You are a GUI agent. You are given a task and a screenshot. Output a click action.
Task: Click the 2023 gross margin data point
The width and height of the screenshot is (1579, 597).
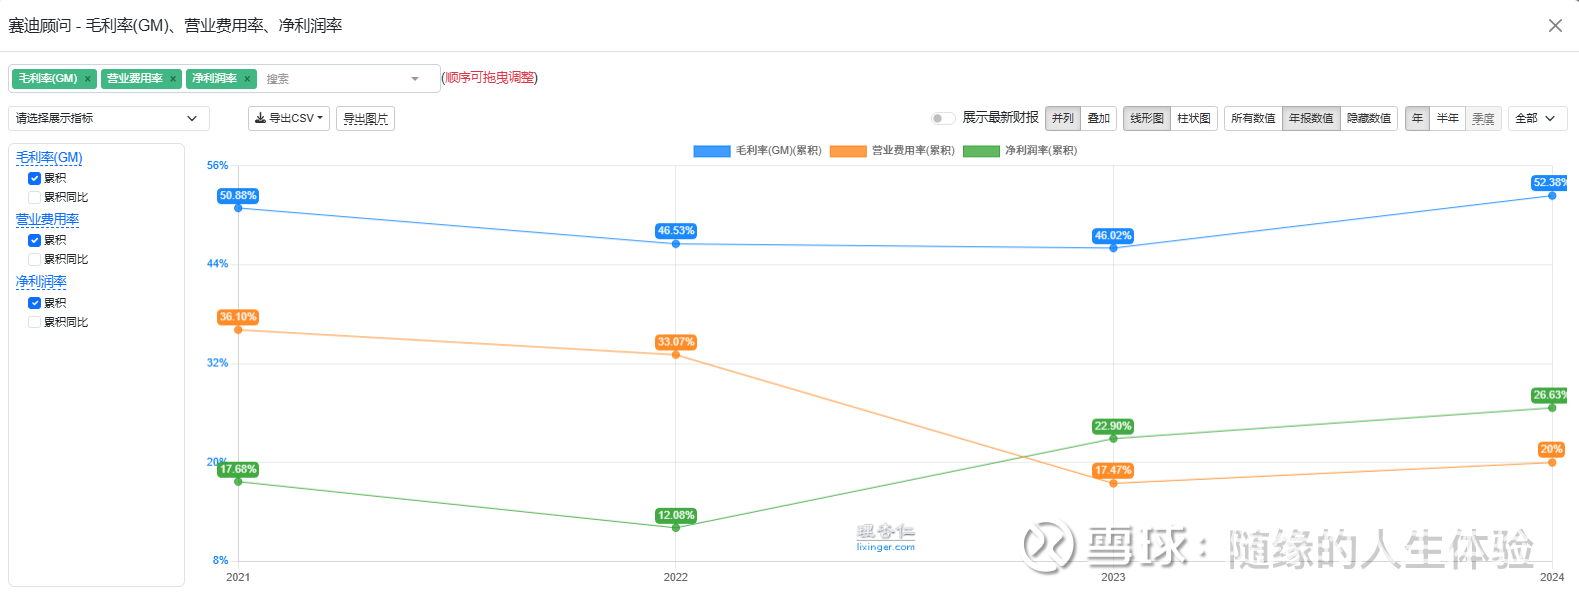click(1113, 248)
